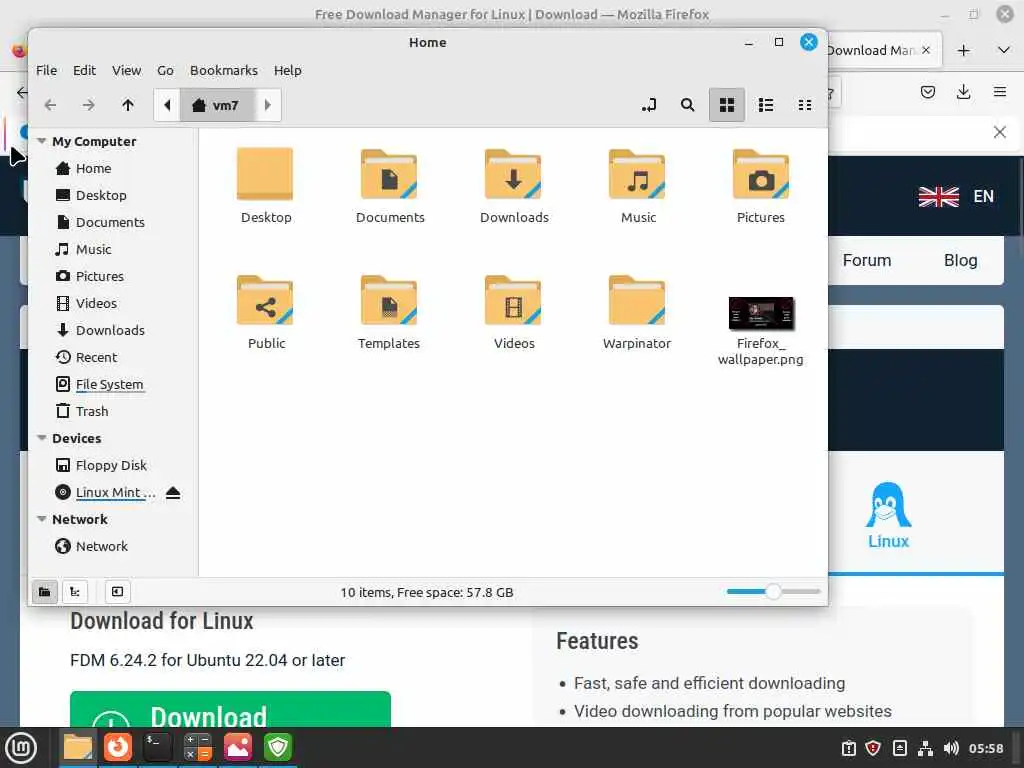1024x768 pixels.
Task: Open the Forum link in Firefox
Action: tap(867, 261)
